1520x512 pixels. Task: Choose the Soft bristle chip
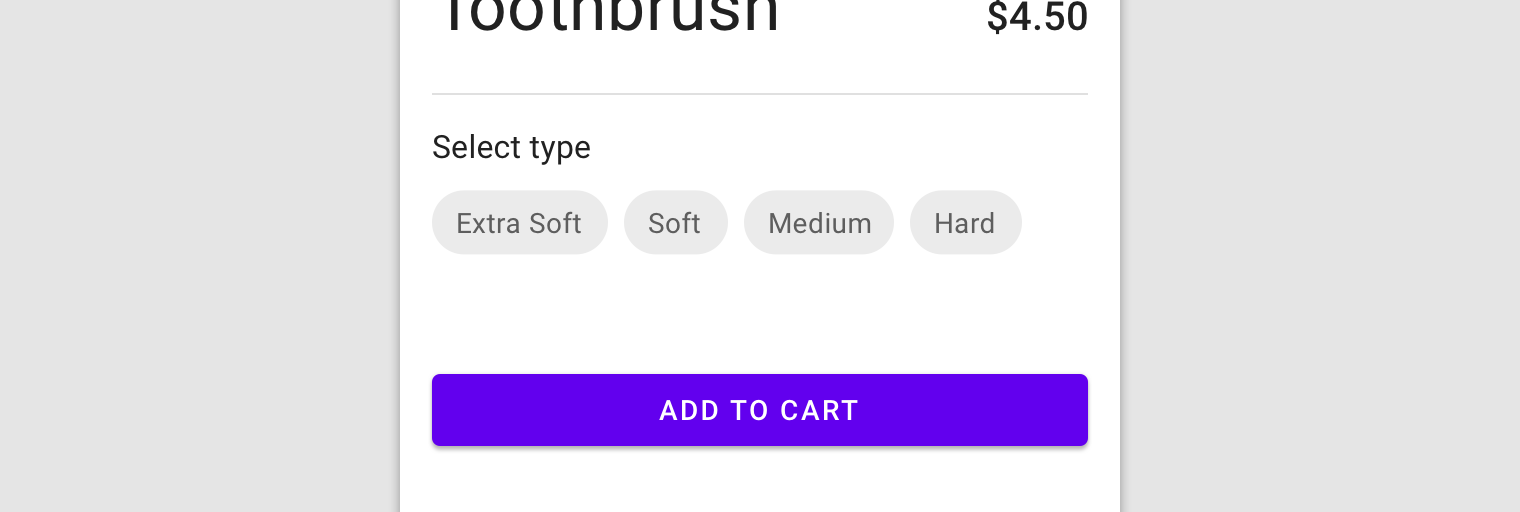(x=675, y=222)
